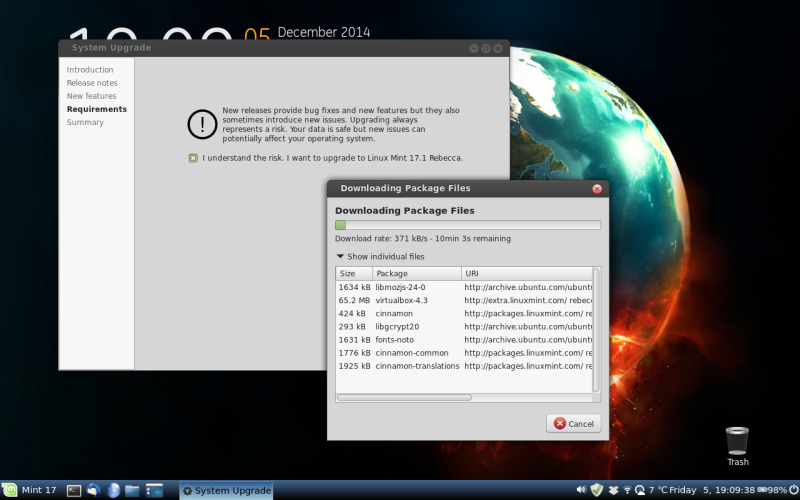Viewport: 800px width, 500px height.
Task: Open the Mint 17 start menu
Action: [x=30, y=490]
